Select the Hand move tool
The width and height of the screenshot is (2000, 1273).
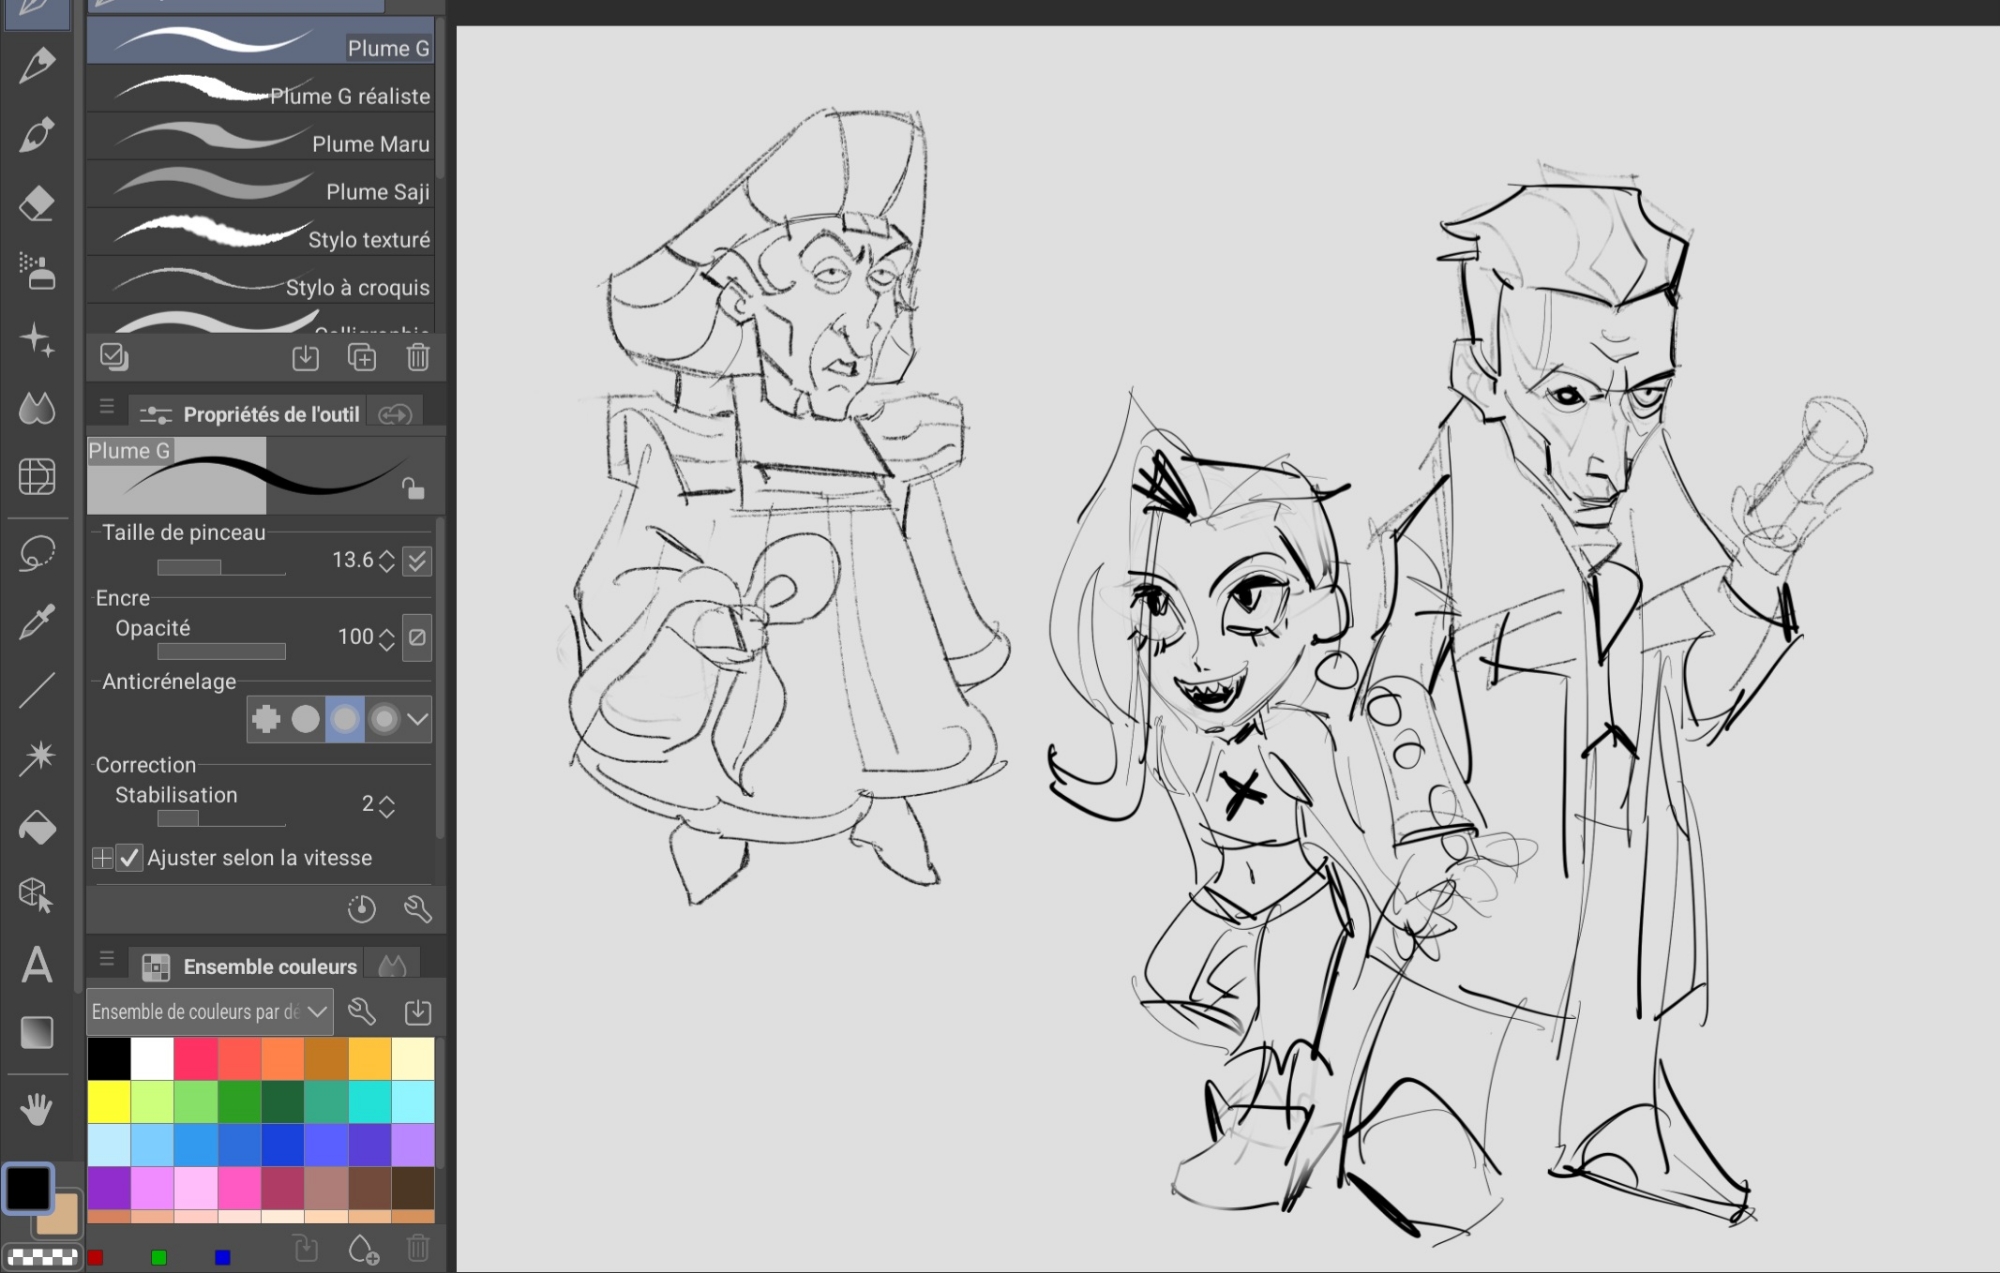pos(37,1109)
